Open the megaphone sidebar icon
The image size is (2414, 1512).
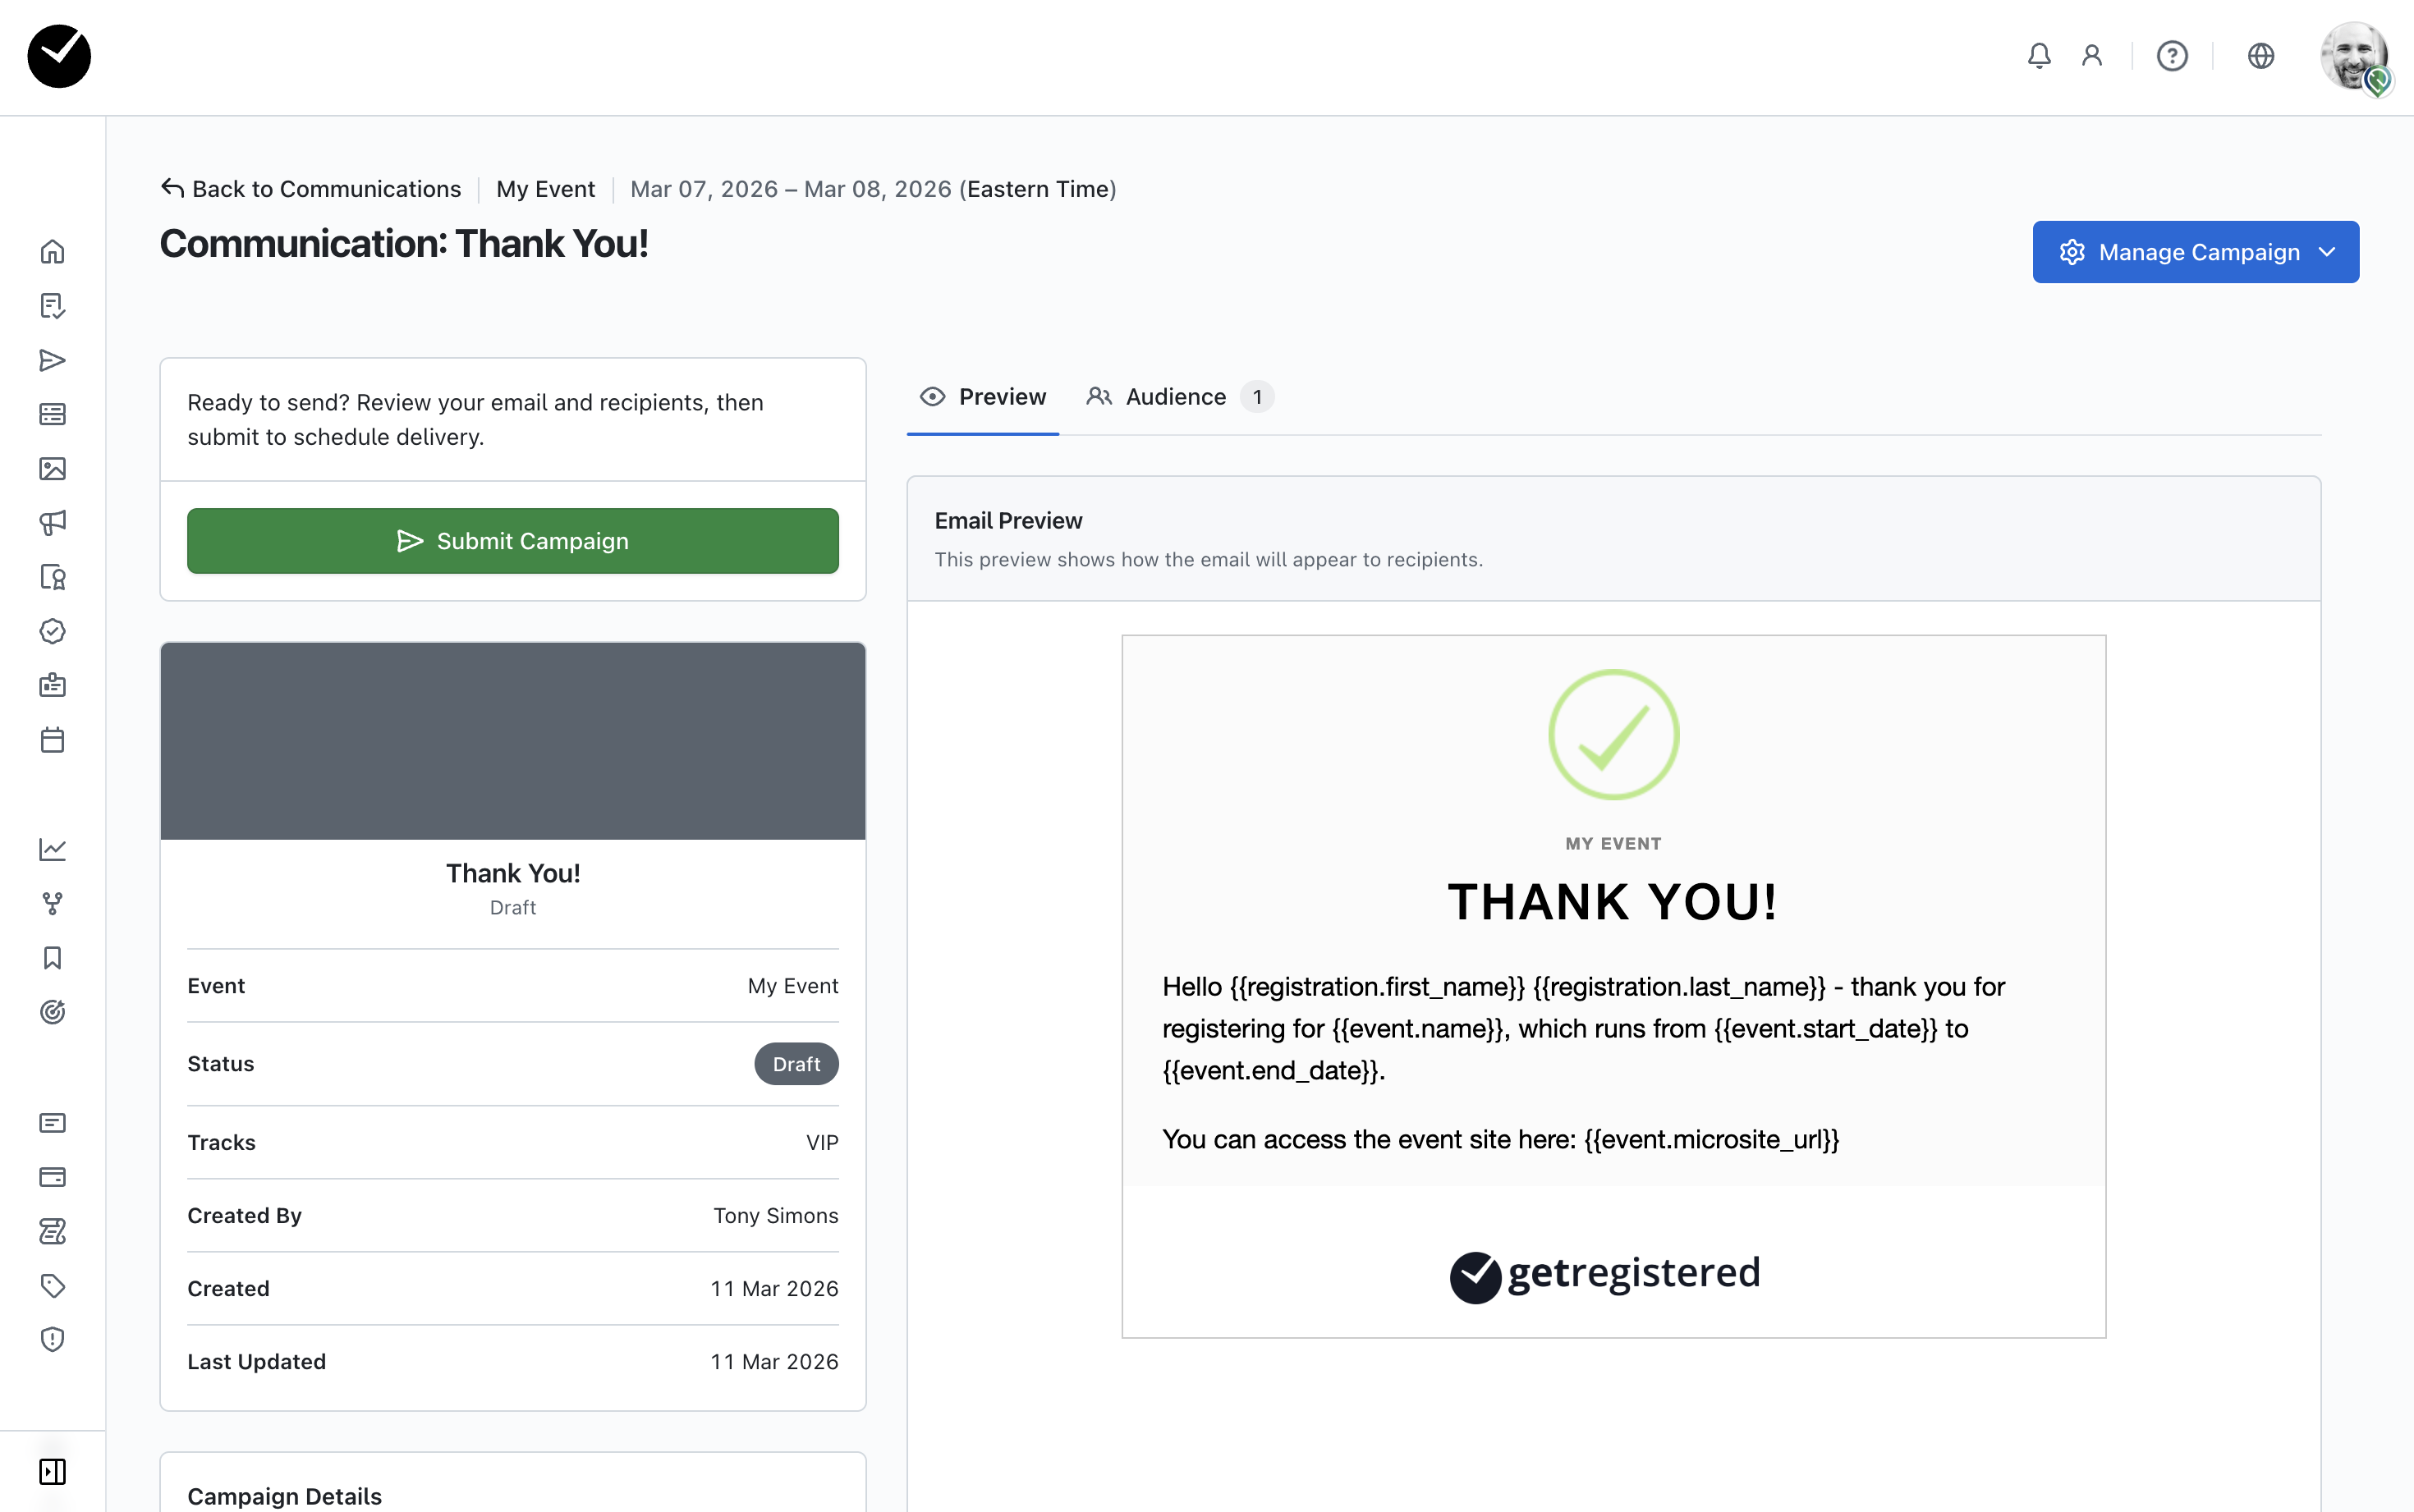coord(52,522)
